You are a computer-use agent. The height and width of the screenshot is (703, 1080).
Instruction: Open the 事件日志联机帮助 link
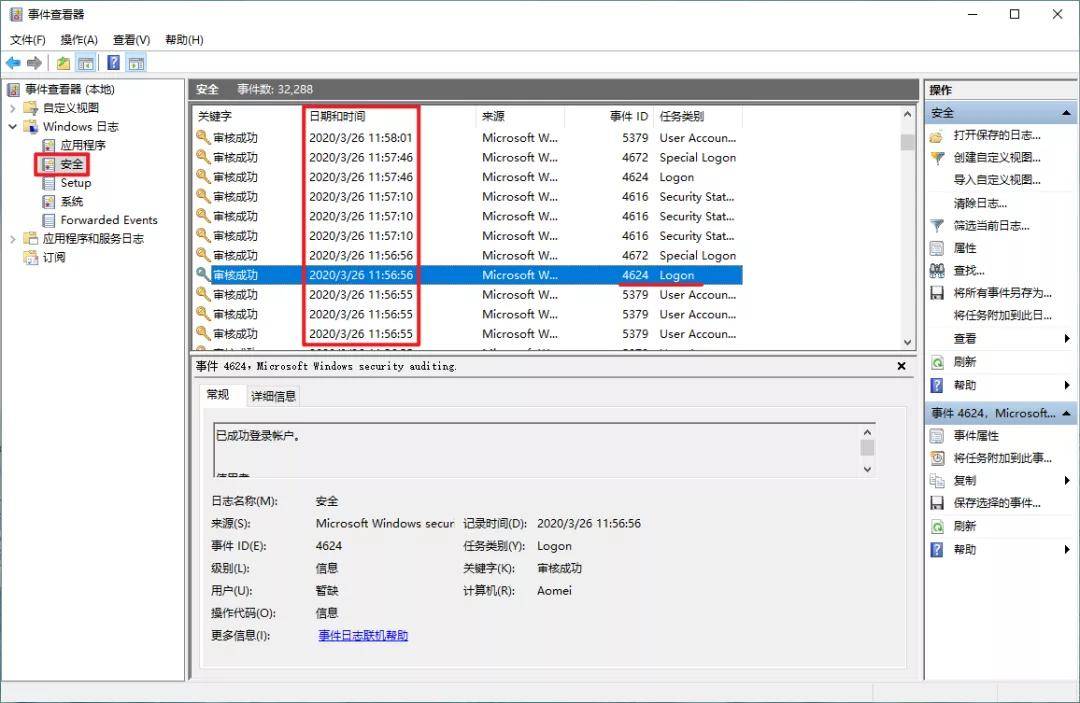click(x=363, y=636)
